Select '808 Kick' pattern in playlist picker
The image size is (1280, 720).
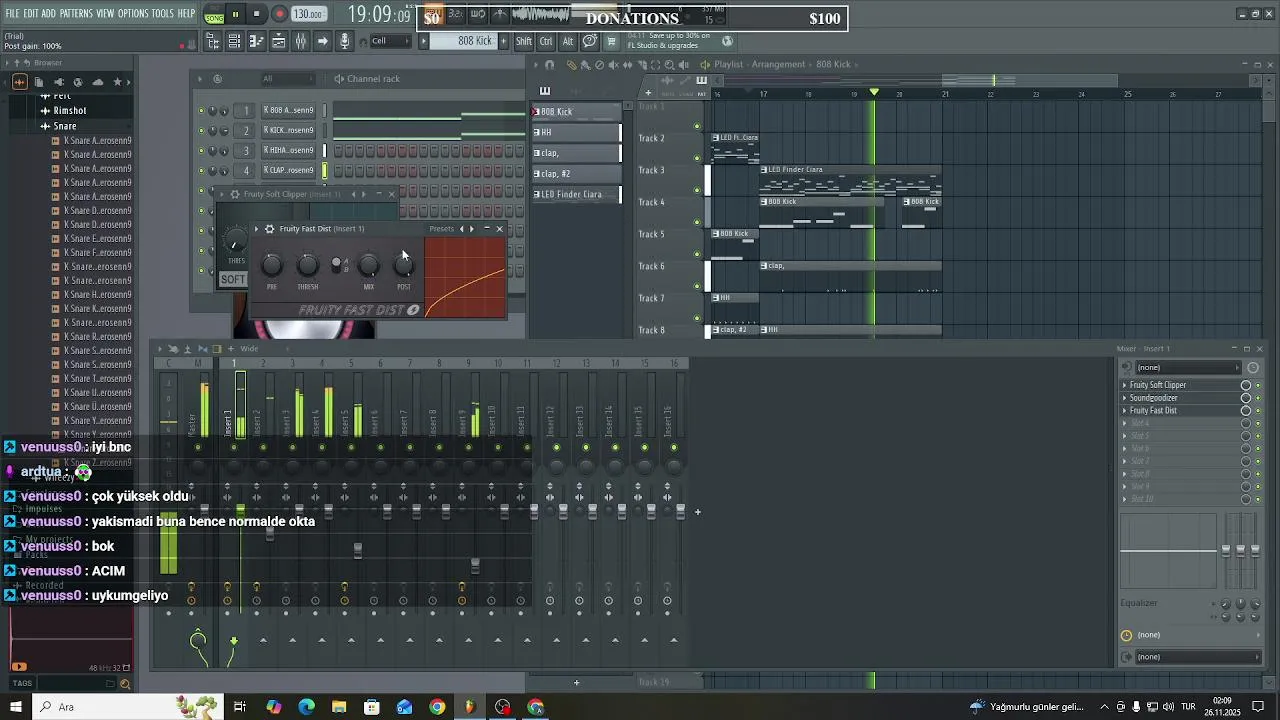point(576,112)
